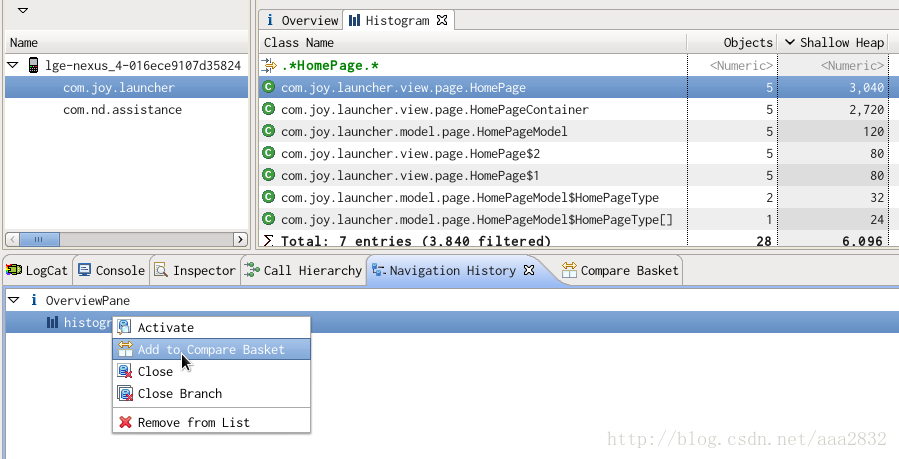The width and height of the screenshot is (899, 459).
Task: Click the class icon for model.page.HomePageModel
Action: coord(268,131)
